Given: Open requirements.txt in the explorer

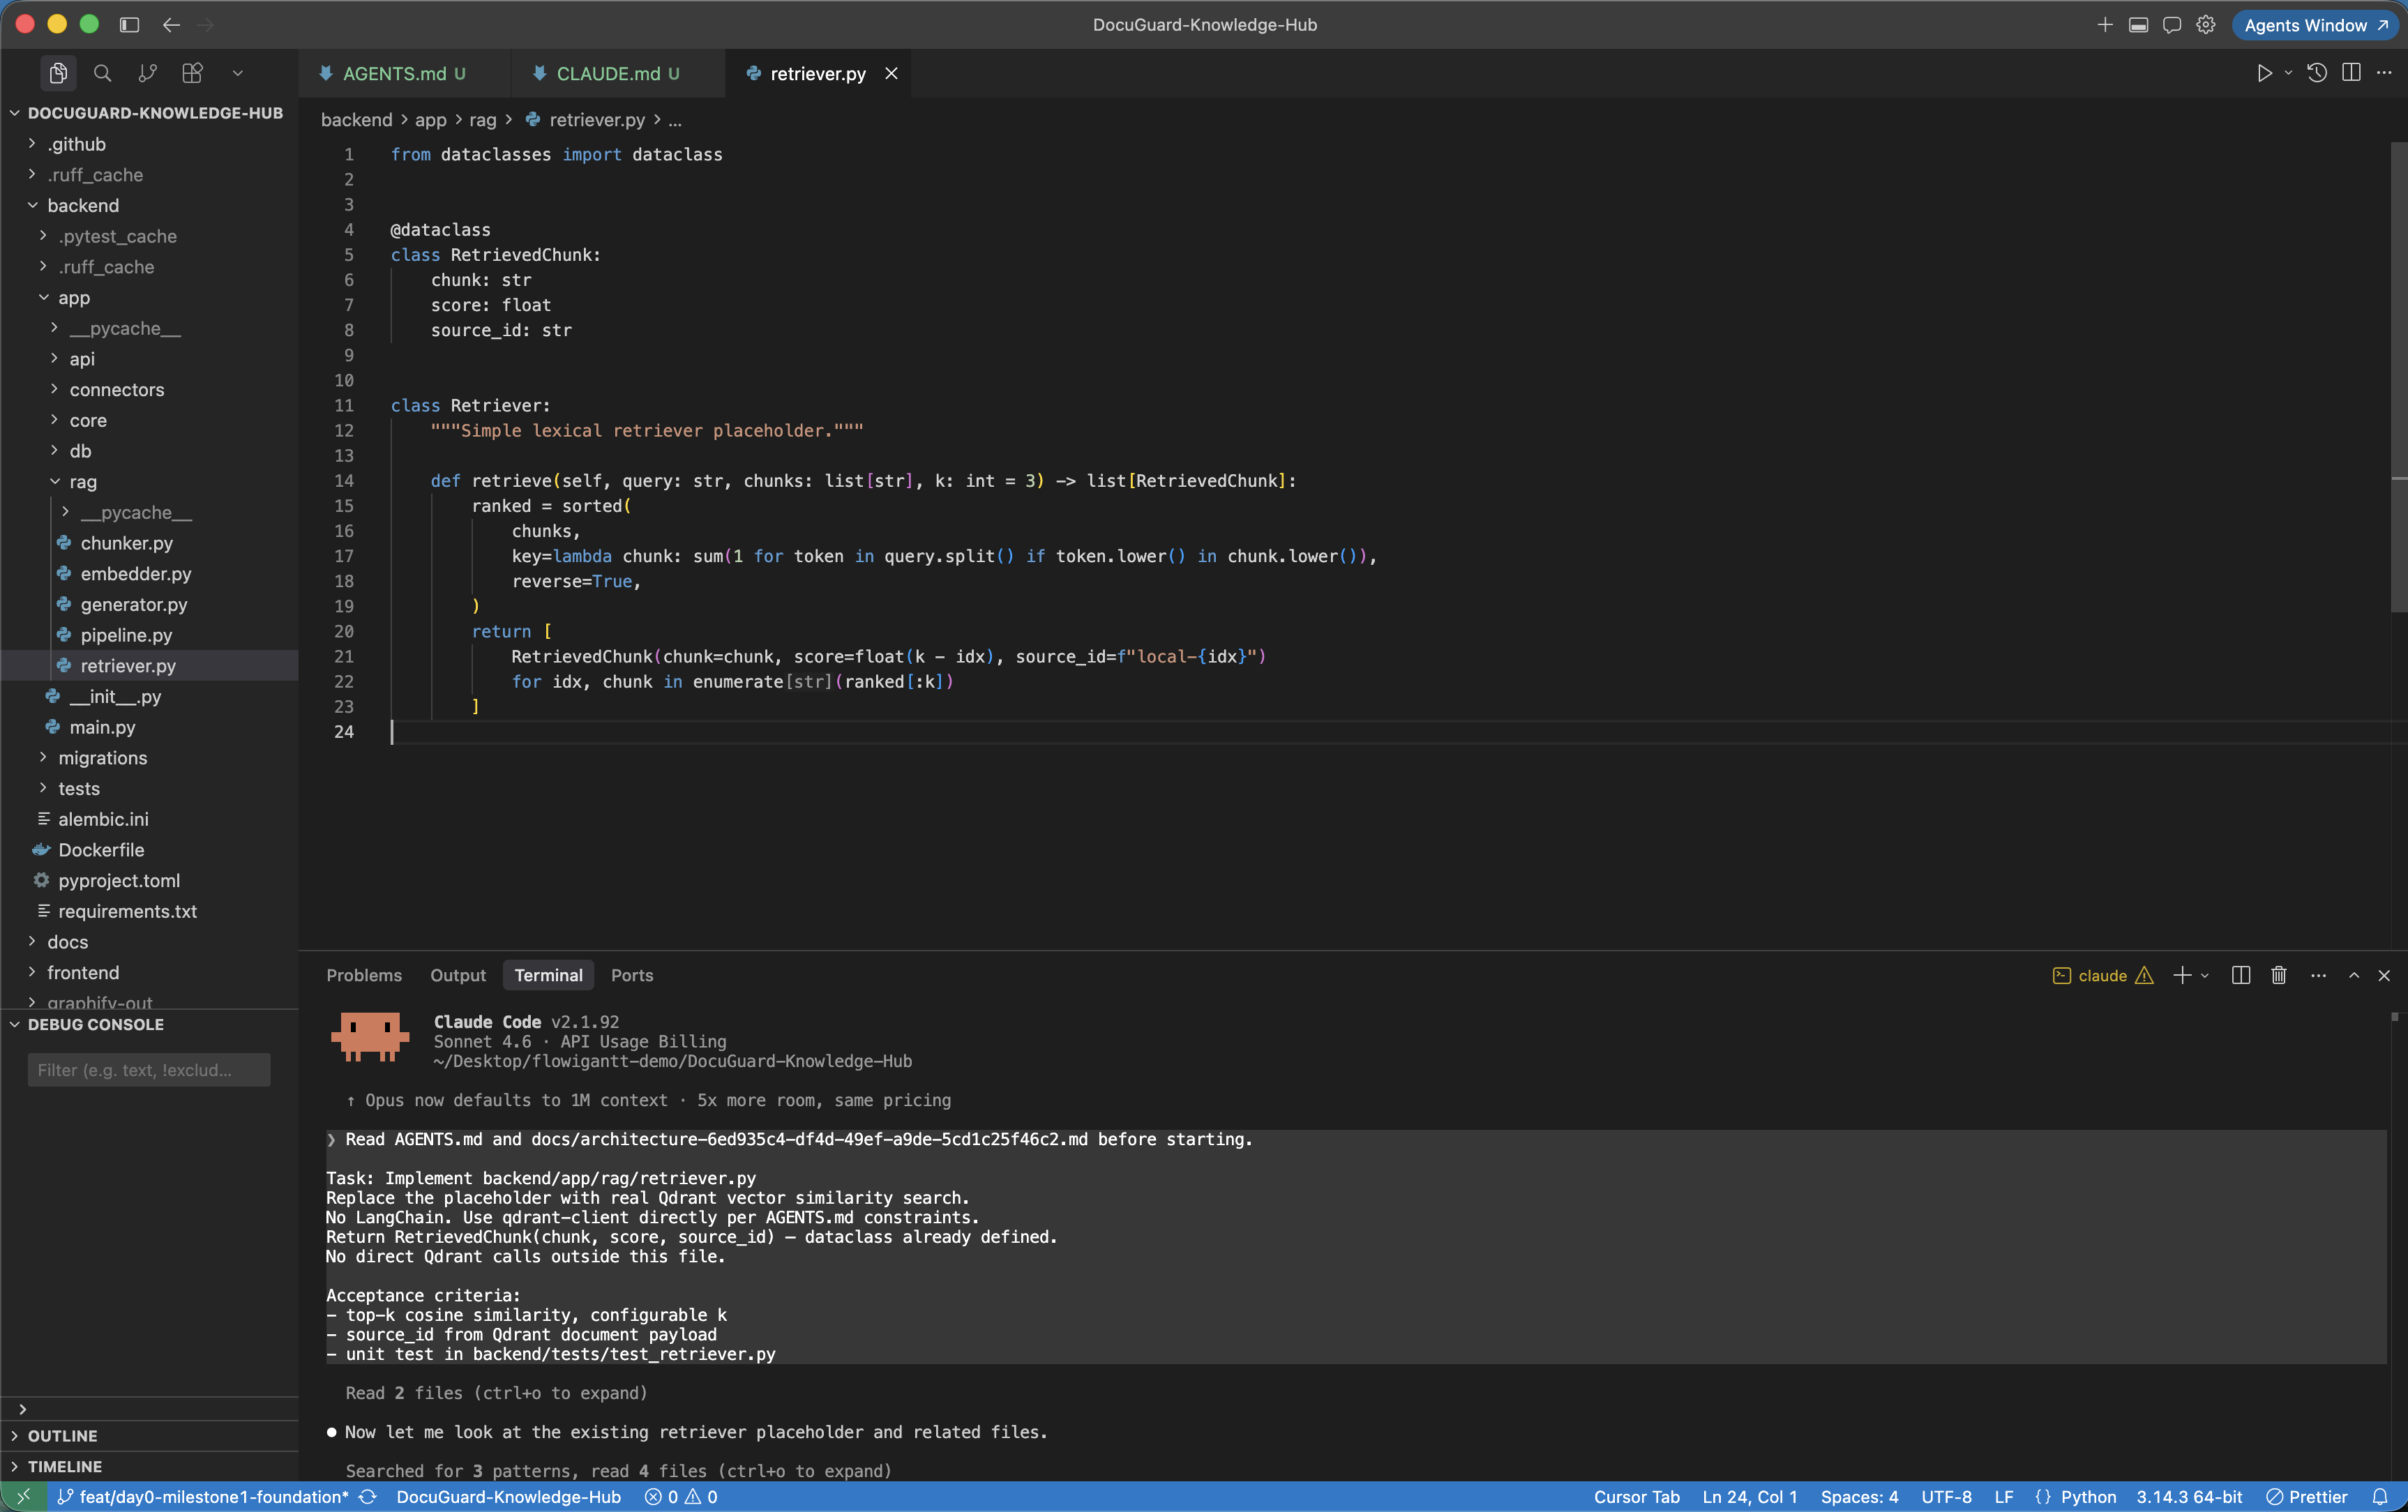Looking at the screenshot, I should click(149, 912).
